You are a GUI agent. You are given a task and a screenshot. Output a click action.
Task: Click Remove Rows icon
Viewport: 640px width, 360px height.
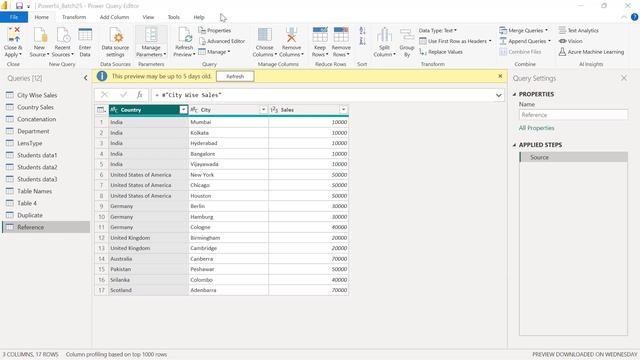click(x=341, y=35)
